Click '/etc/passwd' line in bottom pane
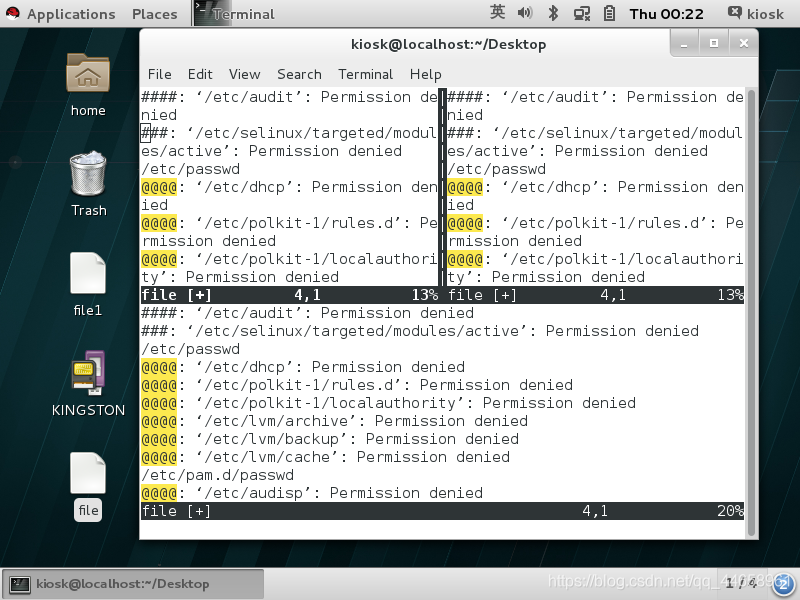 [191, 349]
